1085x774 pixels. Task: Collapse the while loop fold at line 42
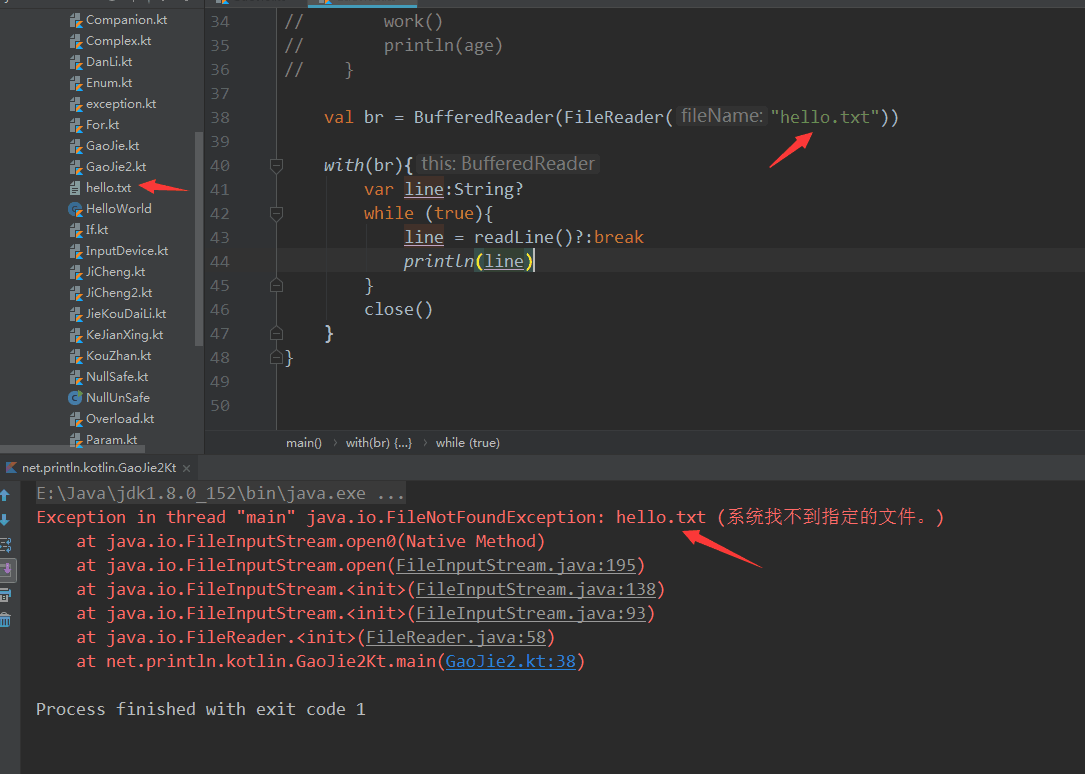276,214
